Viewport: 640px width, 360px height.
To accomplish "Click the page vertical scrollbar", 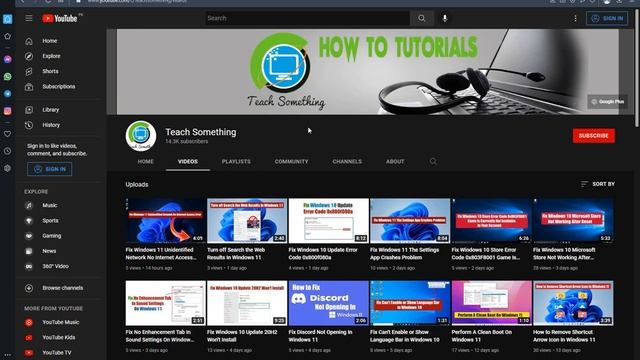I will [637, 67].
